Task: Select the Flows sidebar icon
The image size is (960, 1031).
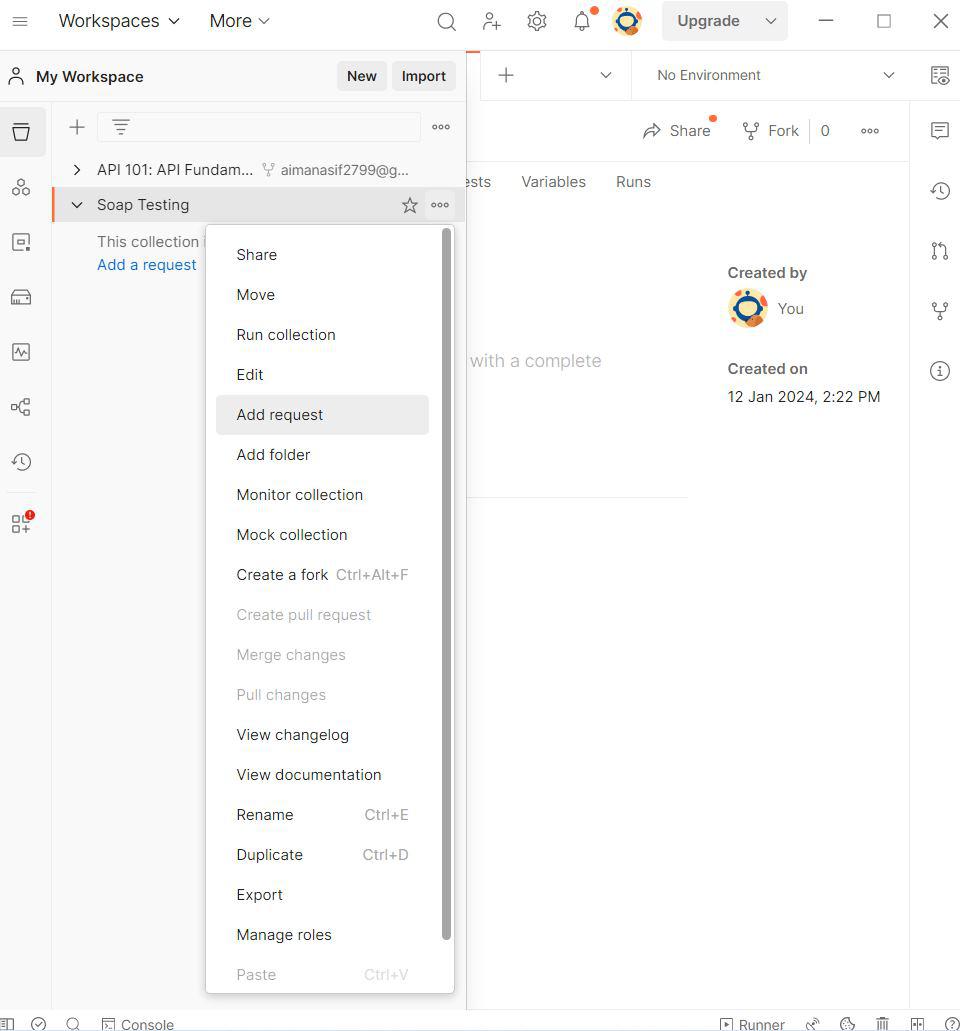Action: coord(21,407)
